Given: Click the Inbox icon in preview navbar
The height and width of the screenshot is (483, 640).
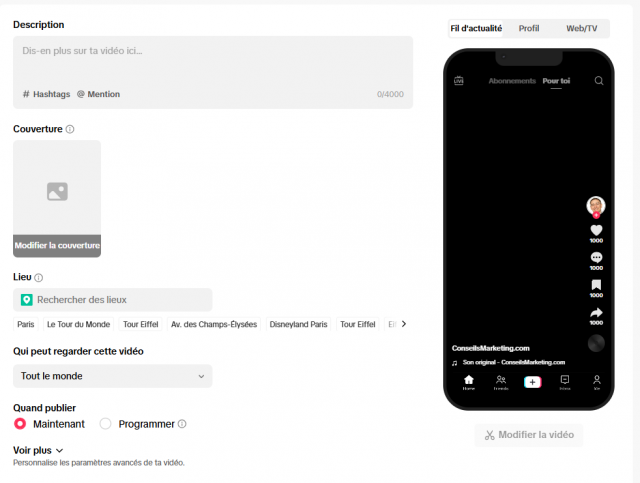Looking at the screenshot, I should pyautogui.click(x=565, y=382).
